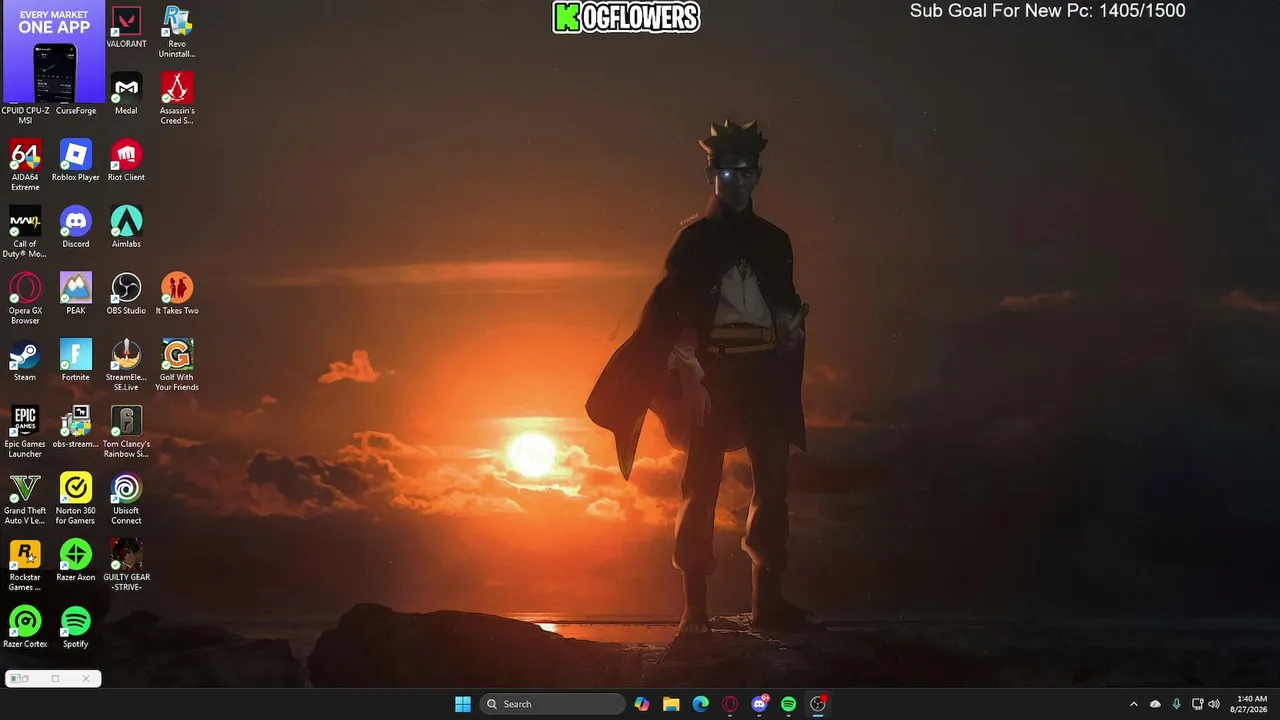This screenshot has width=1280, height=720.
Task: Select the Razer Cortex desktop icon
Action: coord(25,628)
